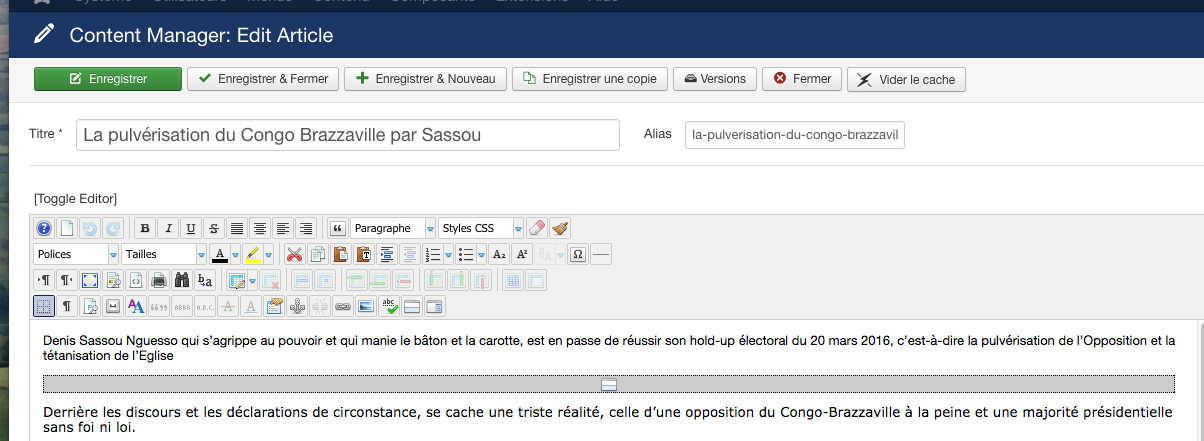
Task: Click the binoculars Find icon
Action: pyautogui.click(x=183, y=280)
